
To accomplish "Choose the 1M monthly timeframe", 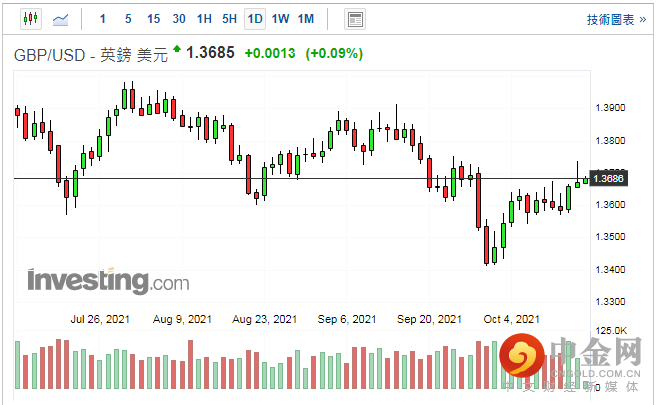I will [x=306, y=19].
